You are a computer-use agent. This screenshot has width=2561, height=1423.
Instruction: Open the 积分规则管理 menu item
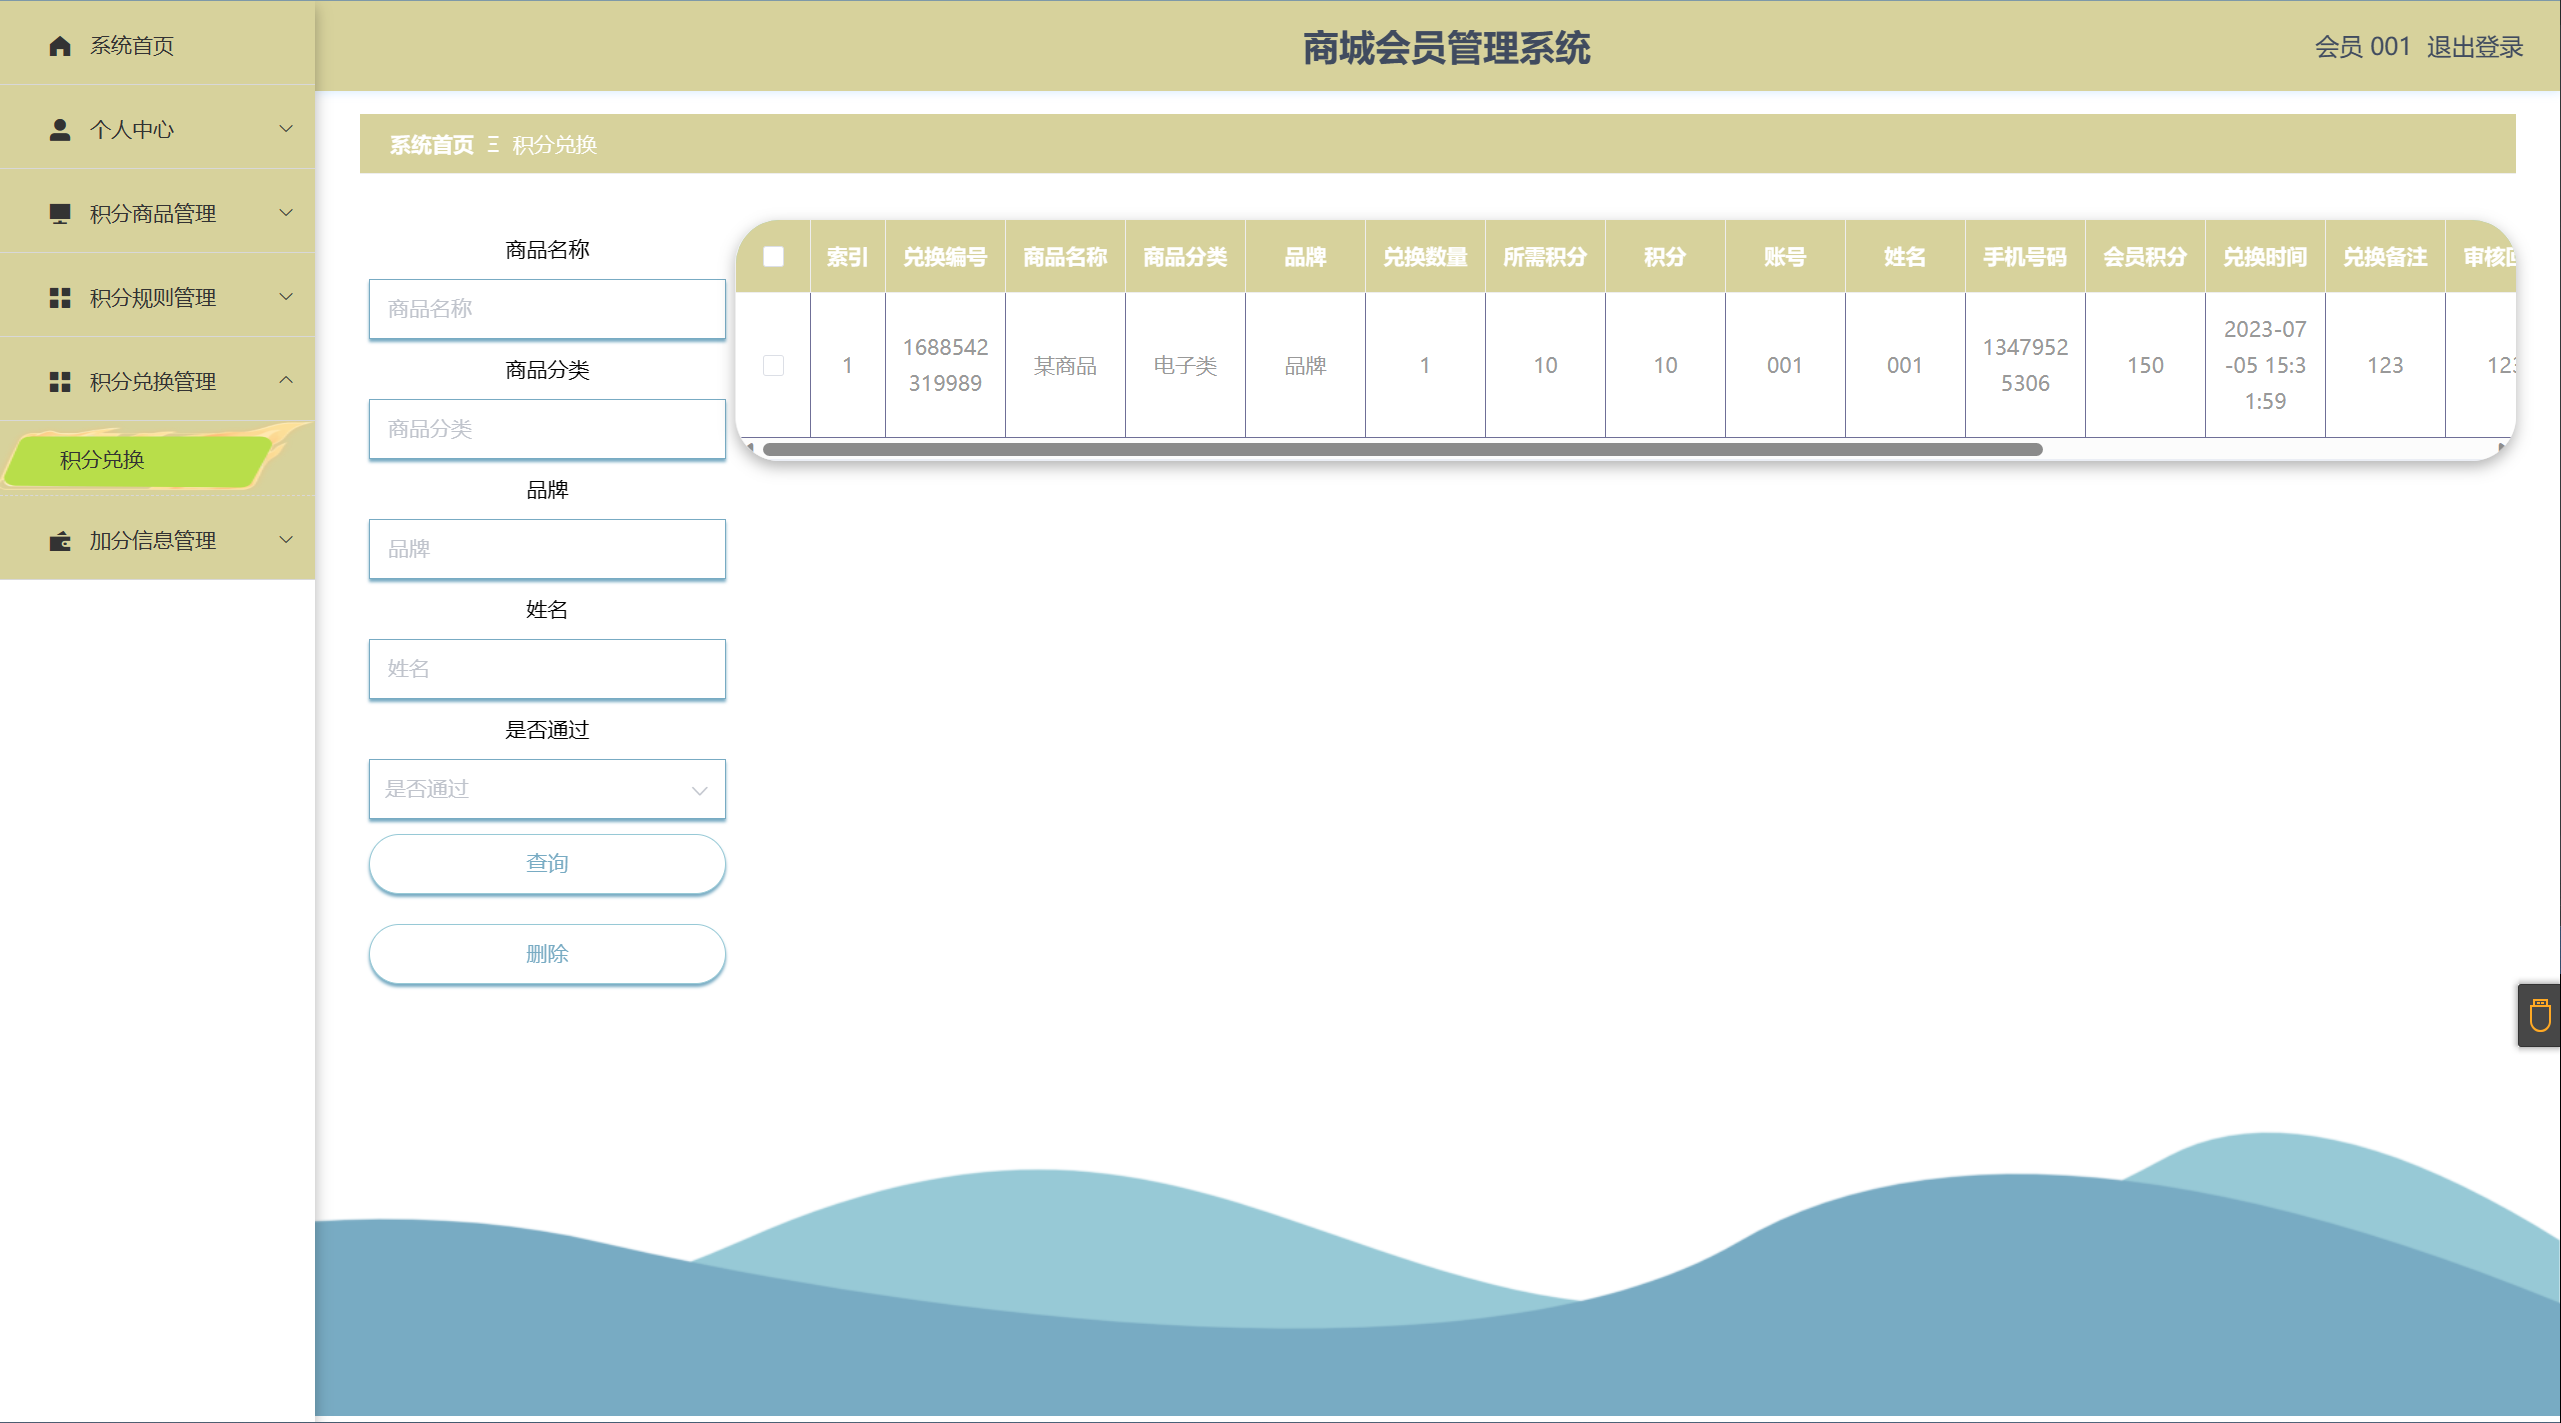coord(153,298)
